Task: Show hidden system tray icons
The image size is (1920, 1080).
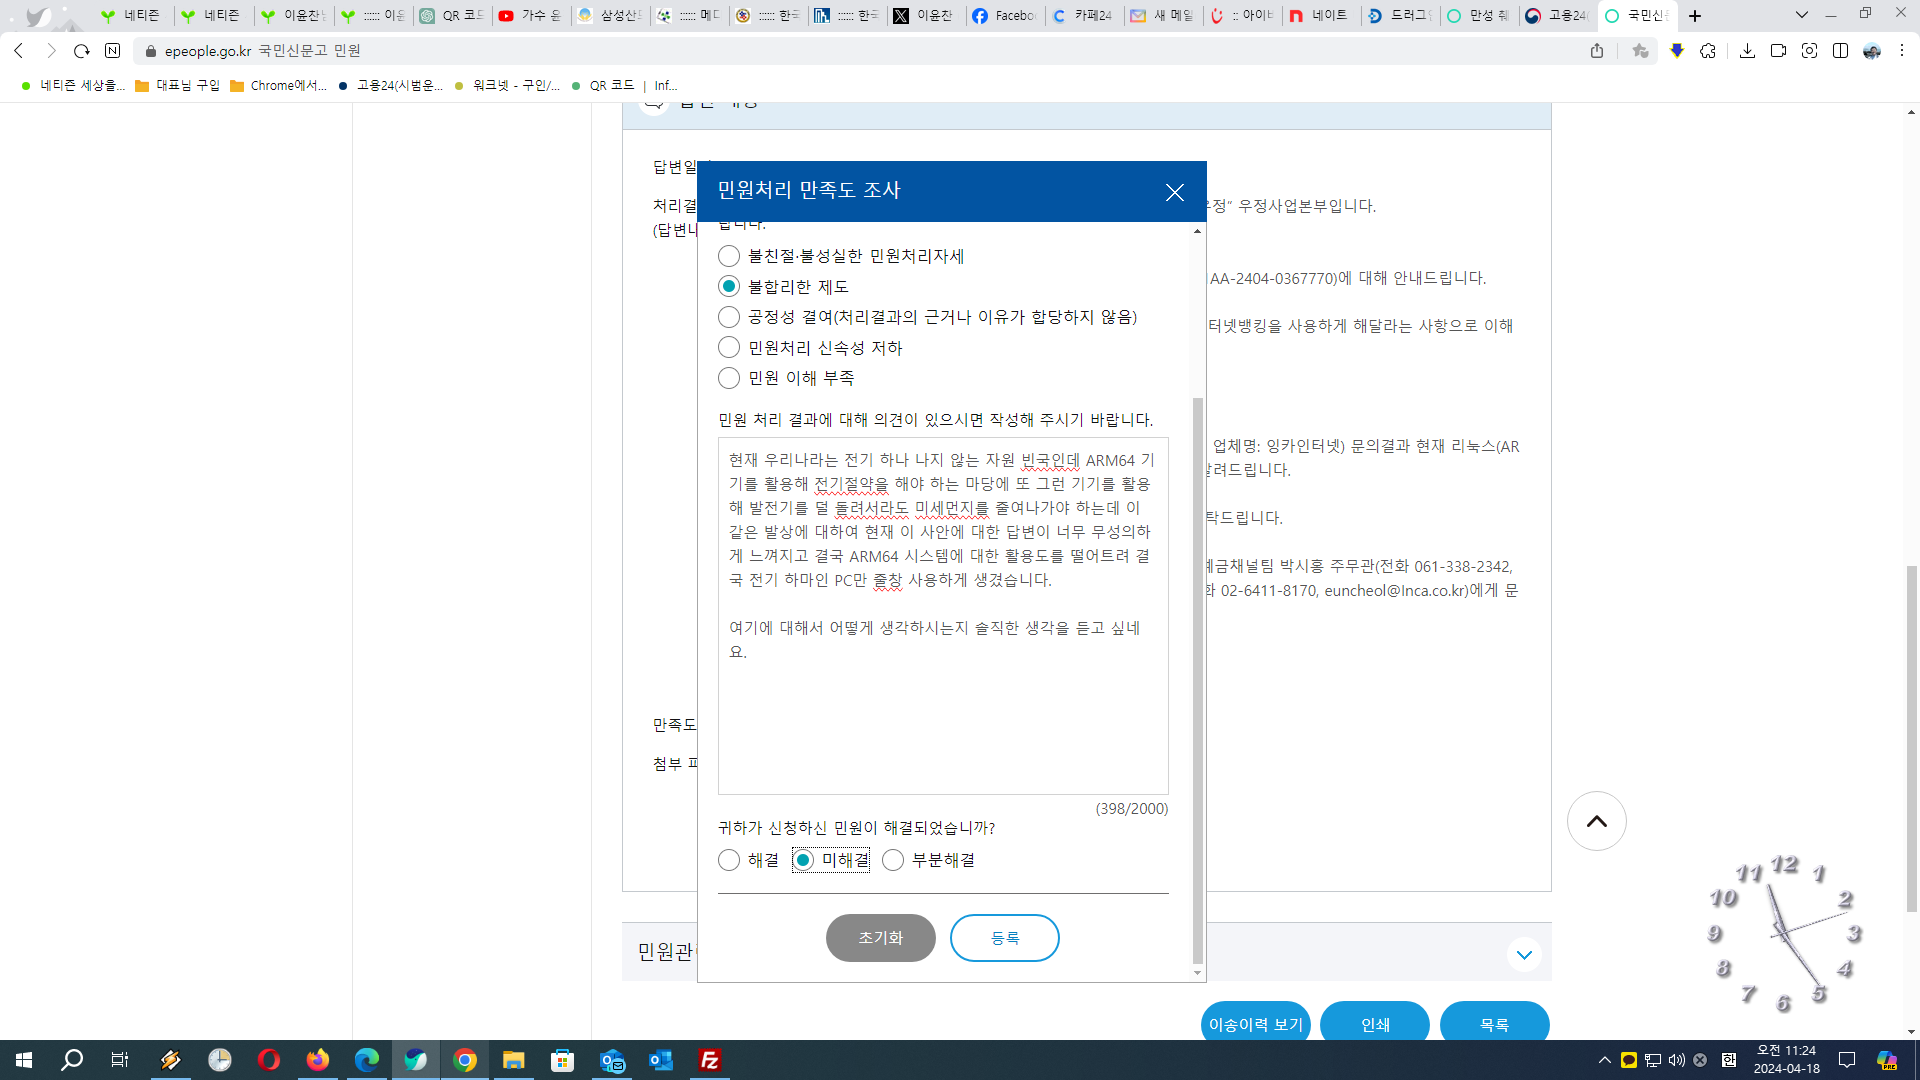Action: coord(1604,1060)
